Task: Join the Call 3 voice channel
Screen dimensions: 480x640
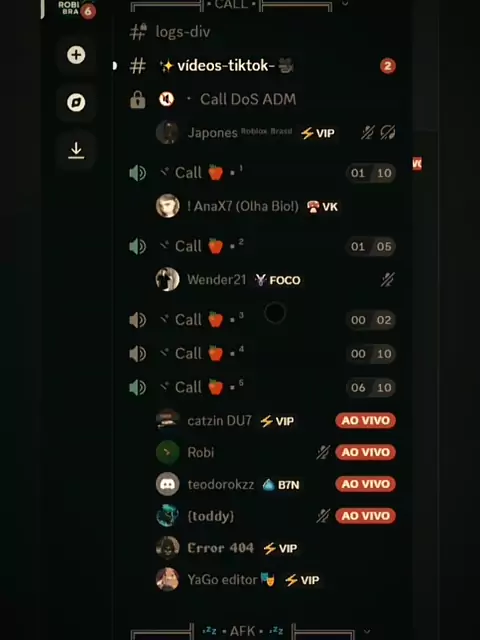Action: pyautogui.click(x=261, y=320)
